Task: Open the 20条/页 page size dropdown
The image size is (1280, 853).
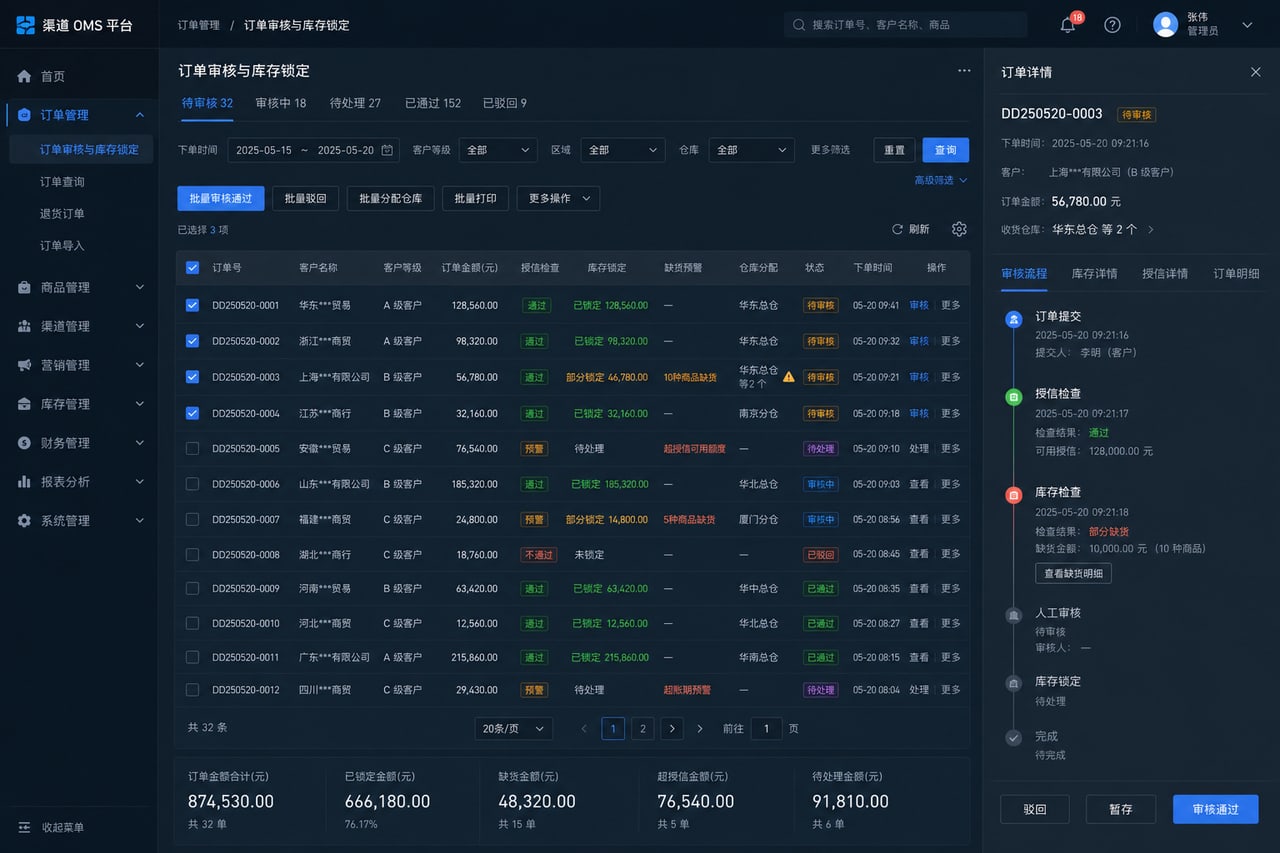Action: coord(513,729)
